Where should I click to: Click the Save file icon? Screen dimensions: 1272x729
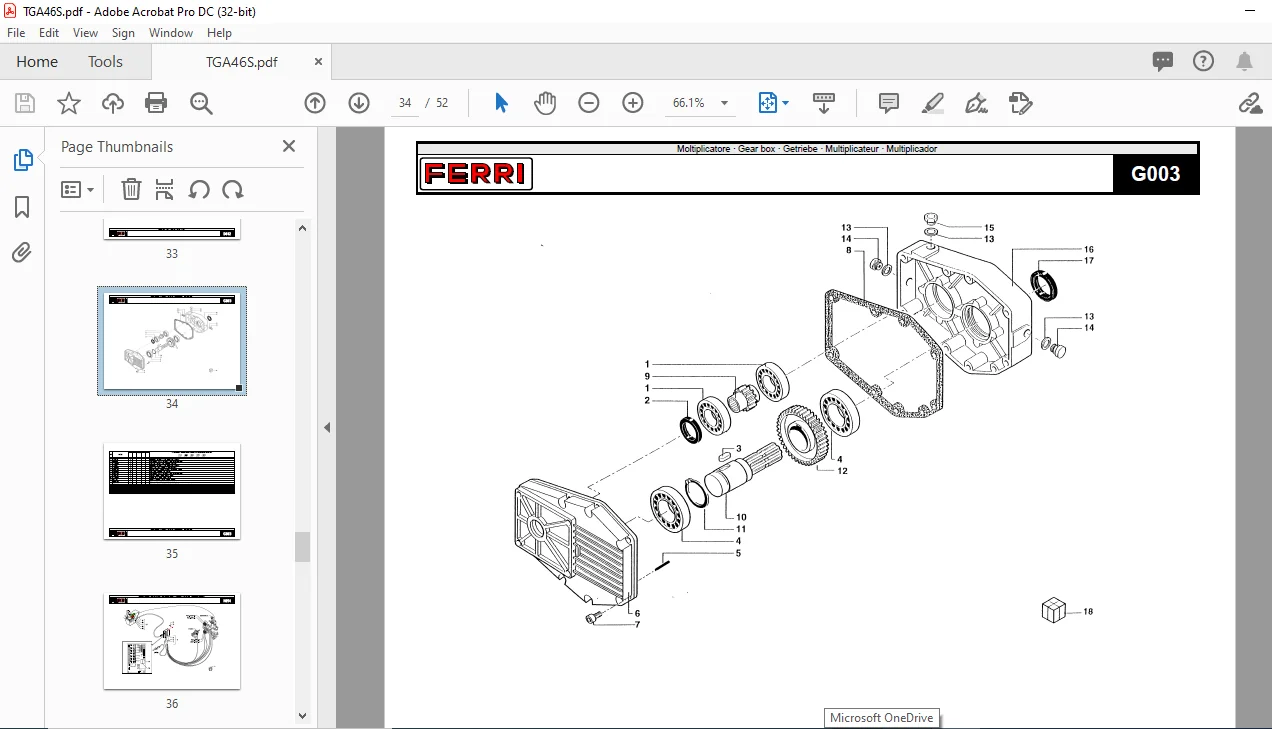click(25, 103)
